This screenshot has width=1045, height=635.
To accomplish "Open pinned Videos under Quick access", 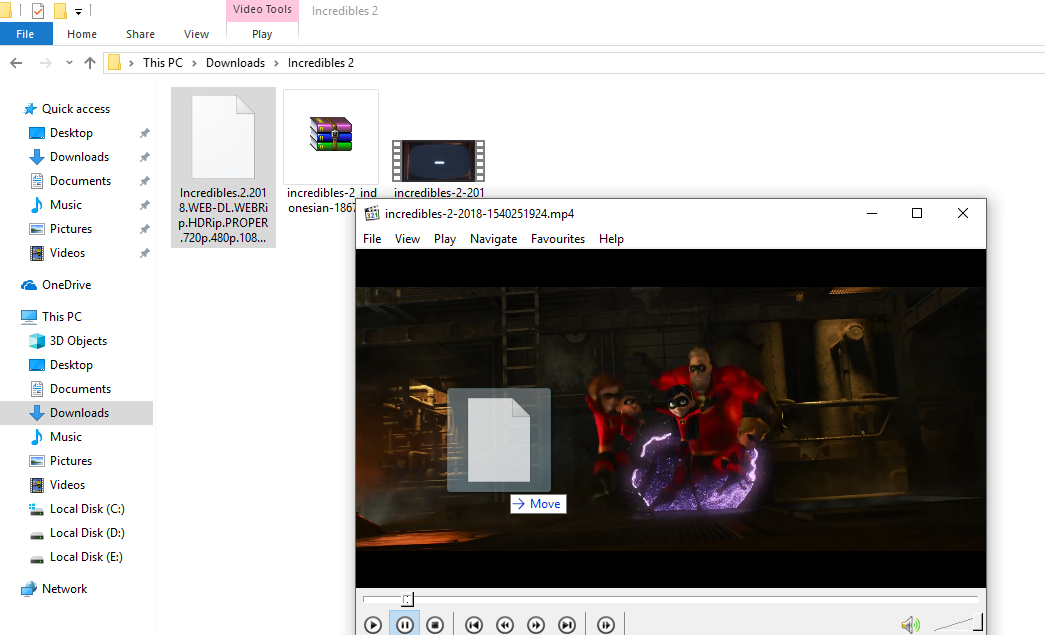I will click(67, 253).
